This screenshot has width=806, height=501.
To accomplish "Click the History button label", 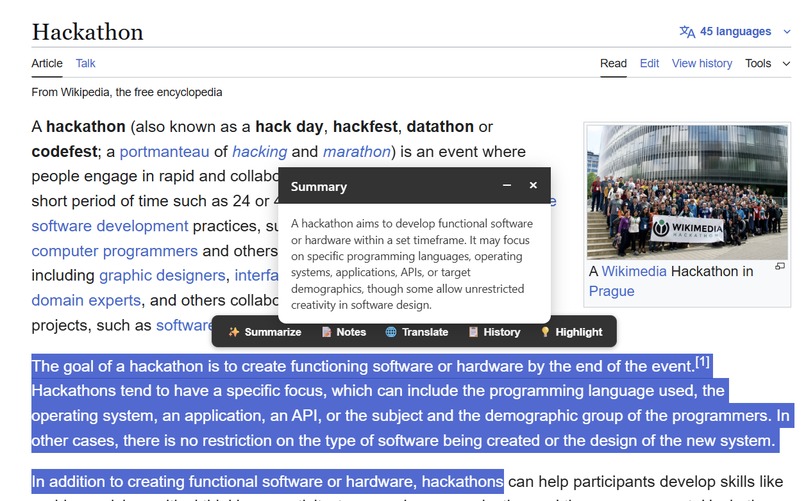I will (x=502, y=332).
